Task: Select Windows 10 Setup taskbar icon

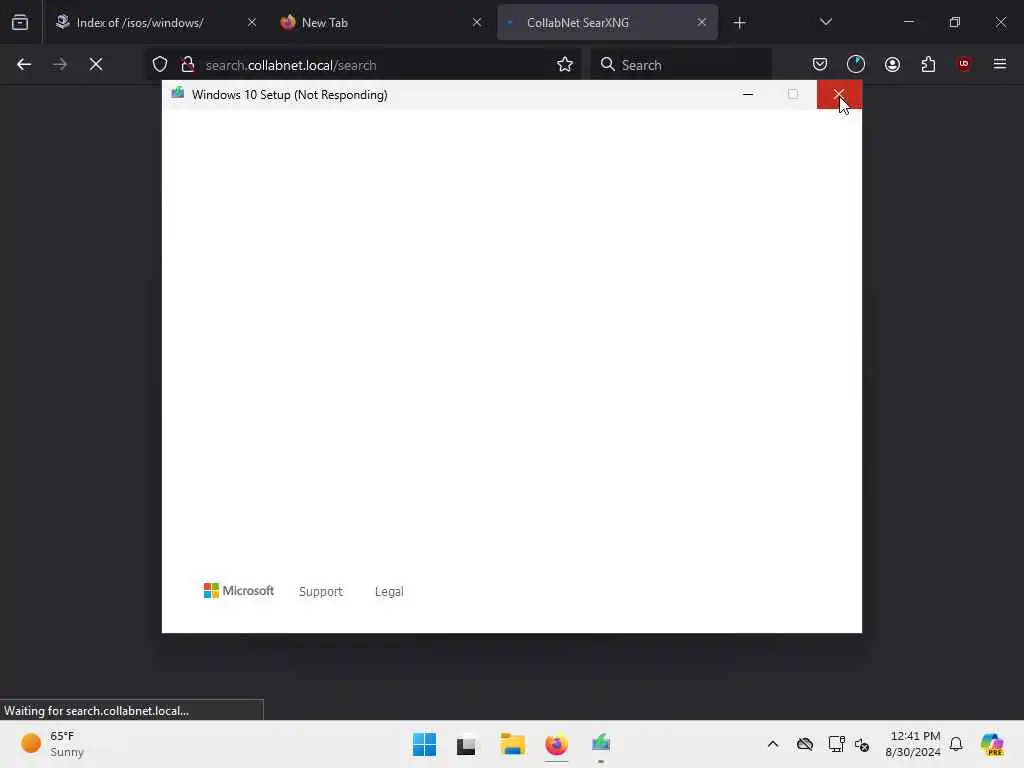Action: pos(601,744)
